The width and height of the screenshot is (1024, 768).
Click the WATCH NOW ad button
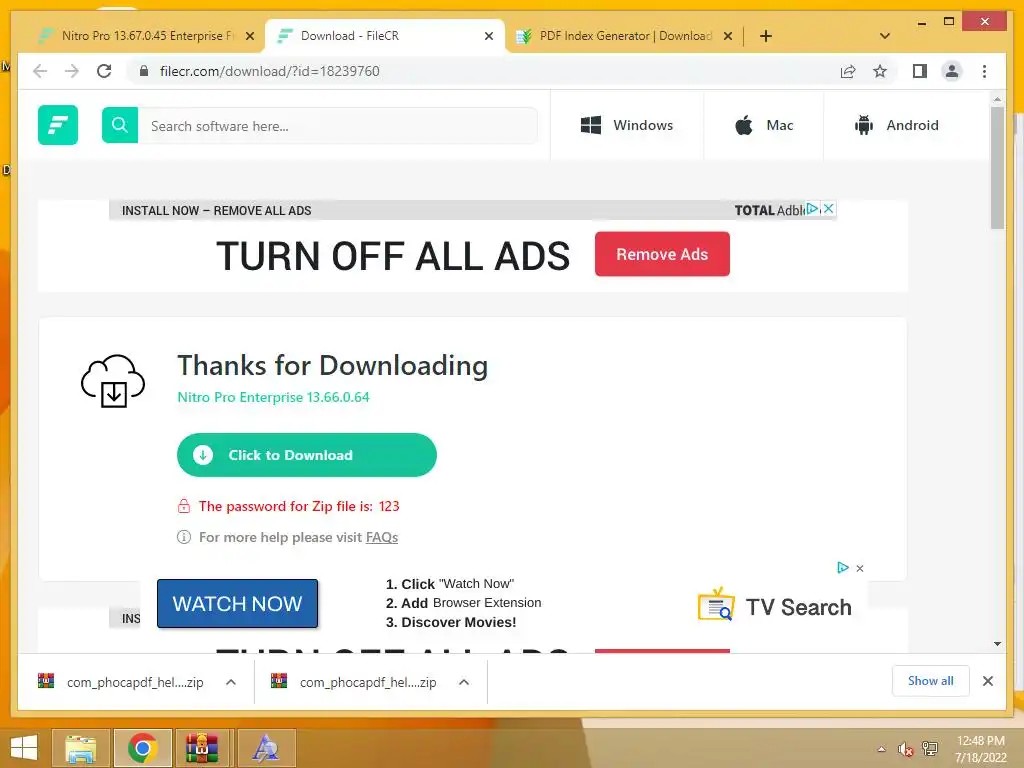[238, 603]
